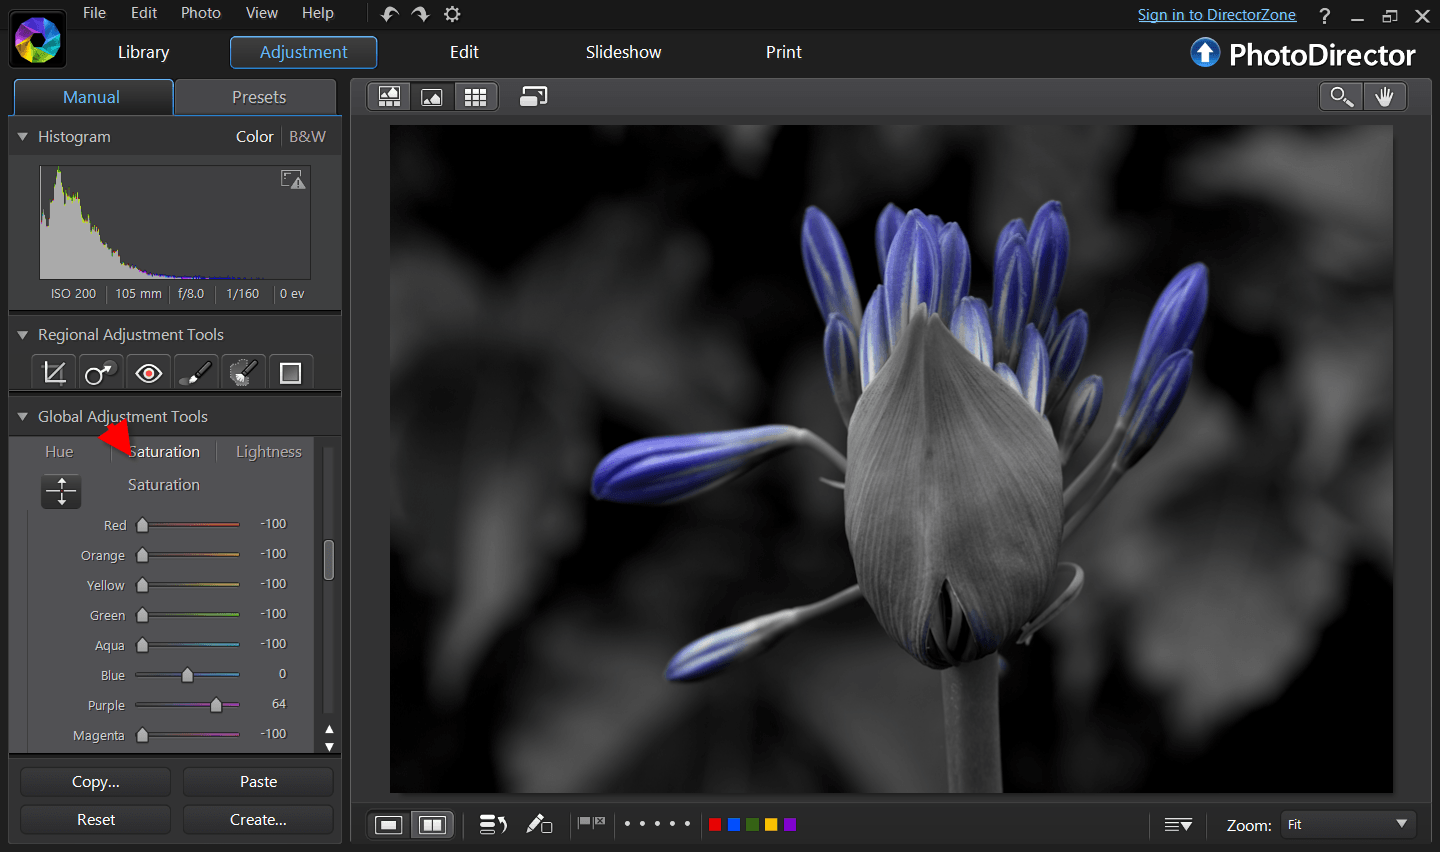The height and width of the screenshot is (852, 1440).
Task: Click the targeted saturation adjustment tool
Action: [61, 491]
